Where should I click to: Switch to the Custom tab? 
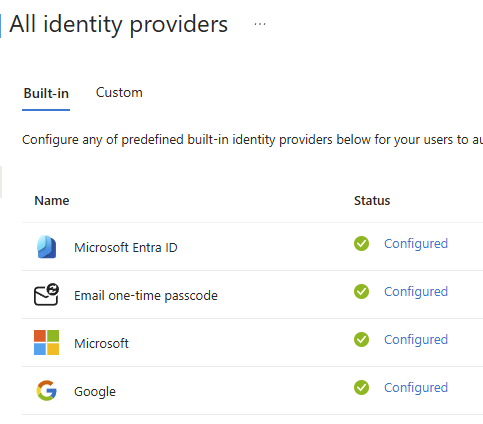coord(119,92)
